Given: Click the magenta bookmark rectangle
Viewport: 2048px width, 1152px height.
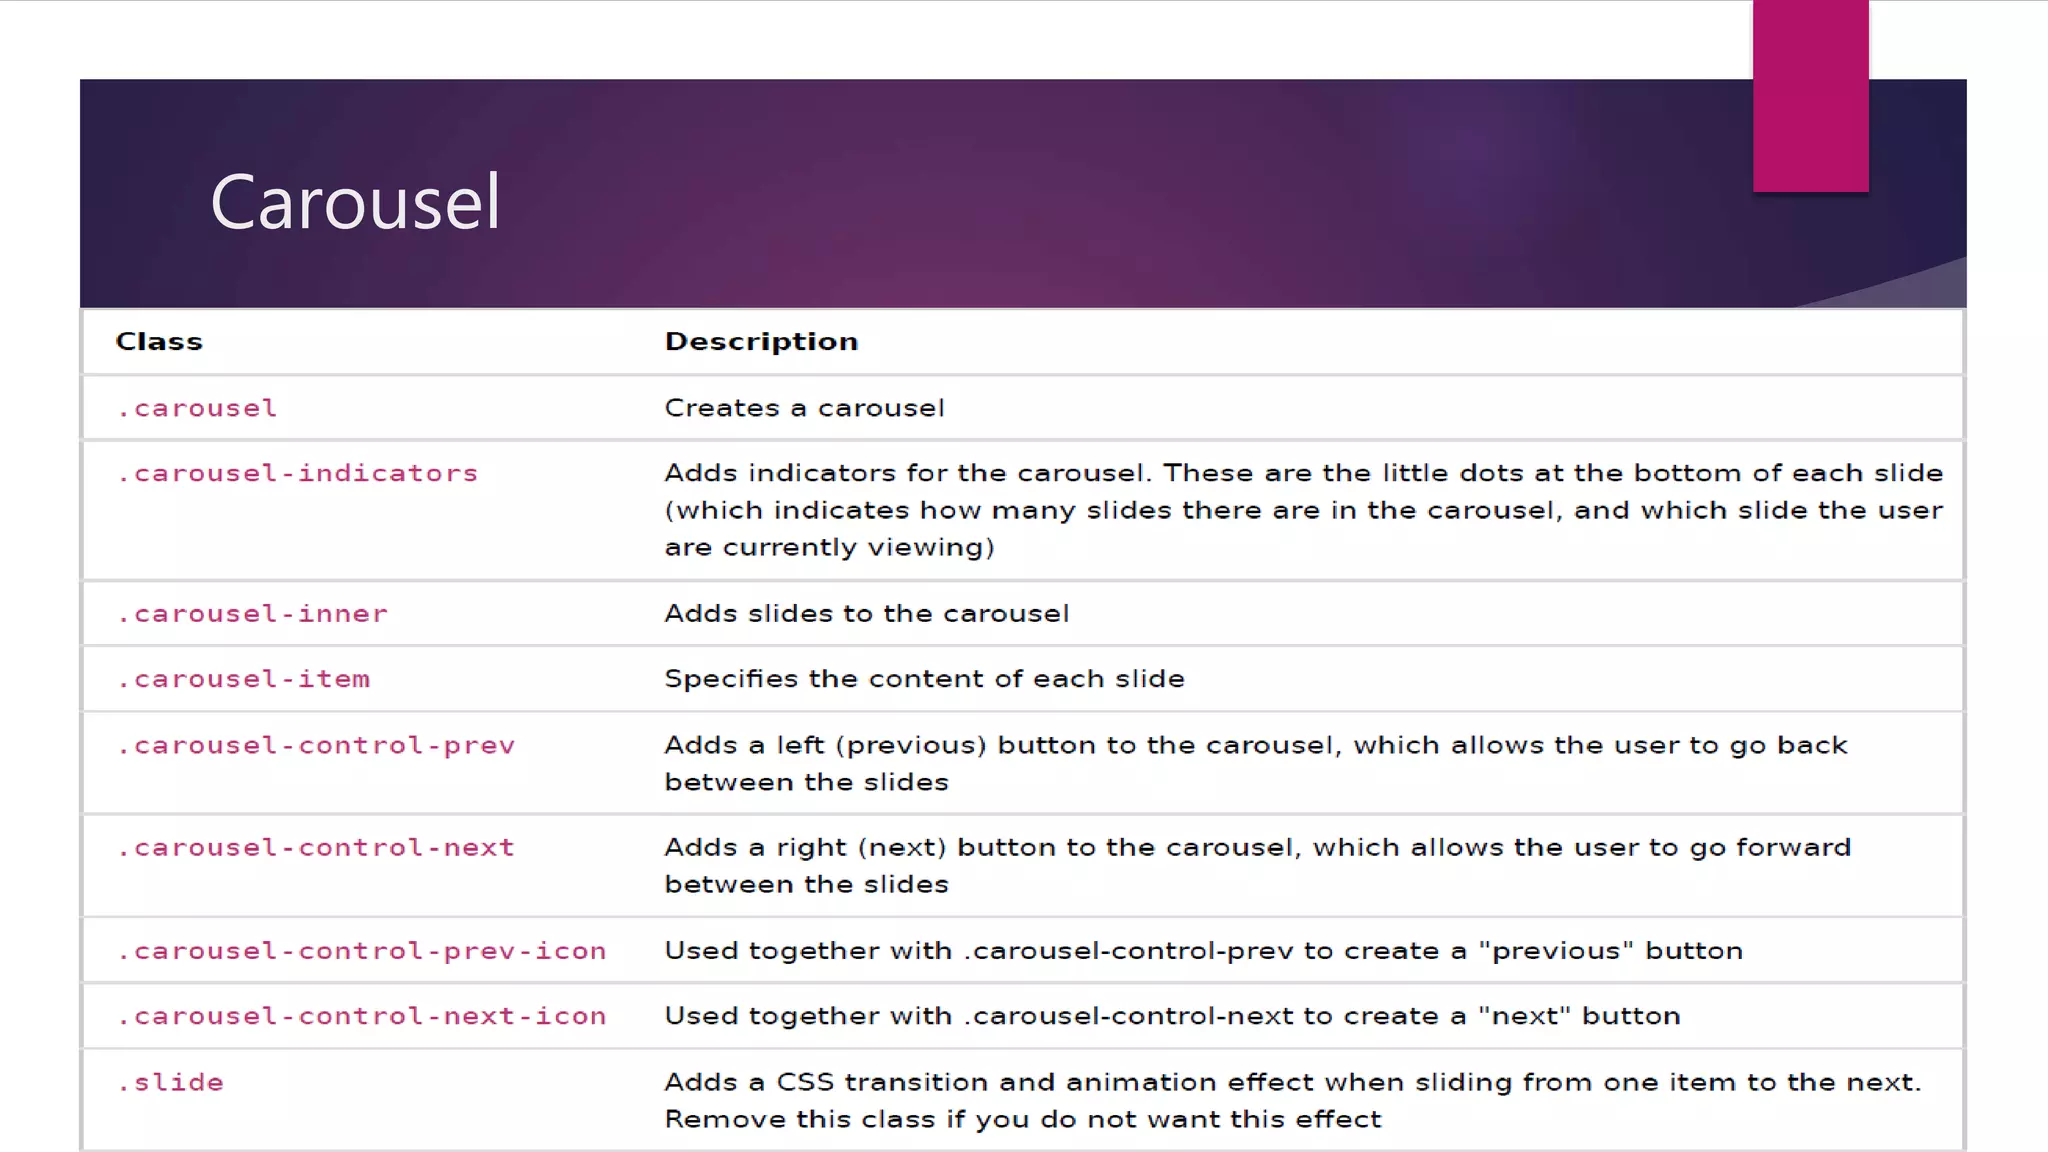Looking at the screenshot, I should pos(1810,96).
